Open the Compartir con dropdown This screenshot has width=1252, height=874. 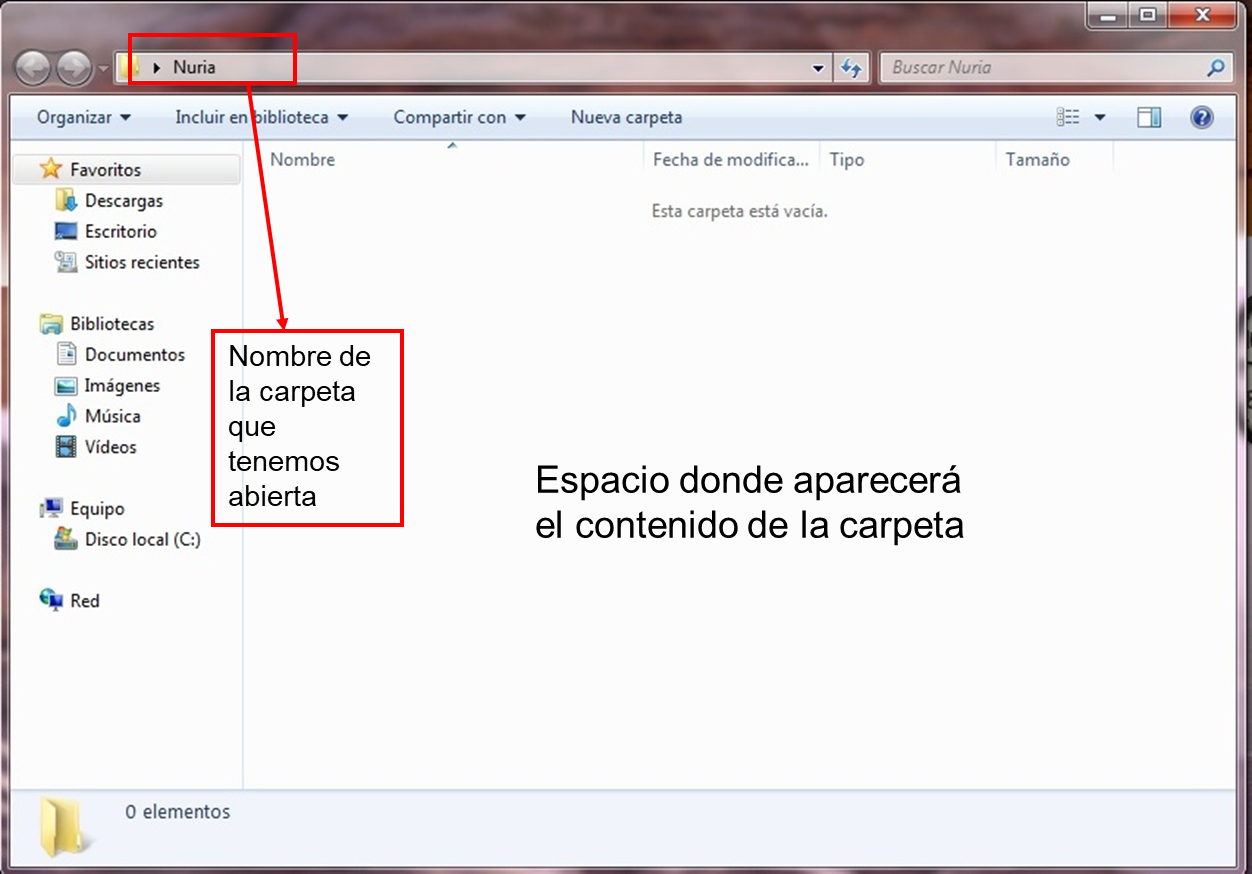coord(459,118)
